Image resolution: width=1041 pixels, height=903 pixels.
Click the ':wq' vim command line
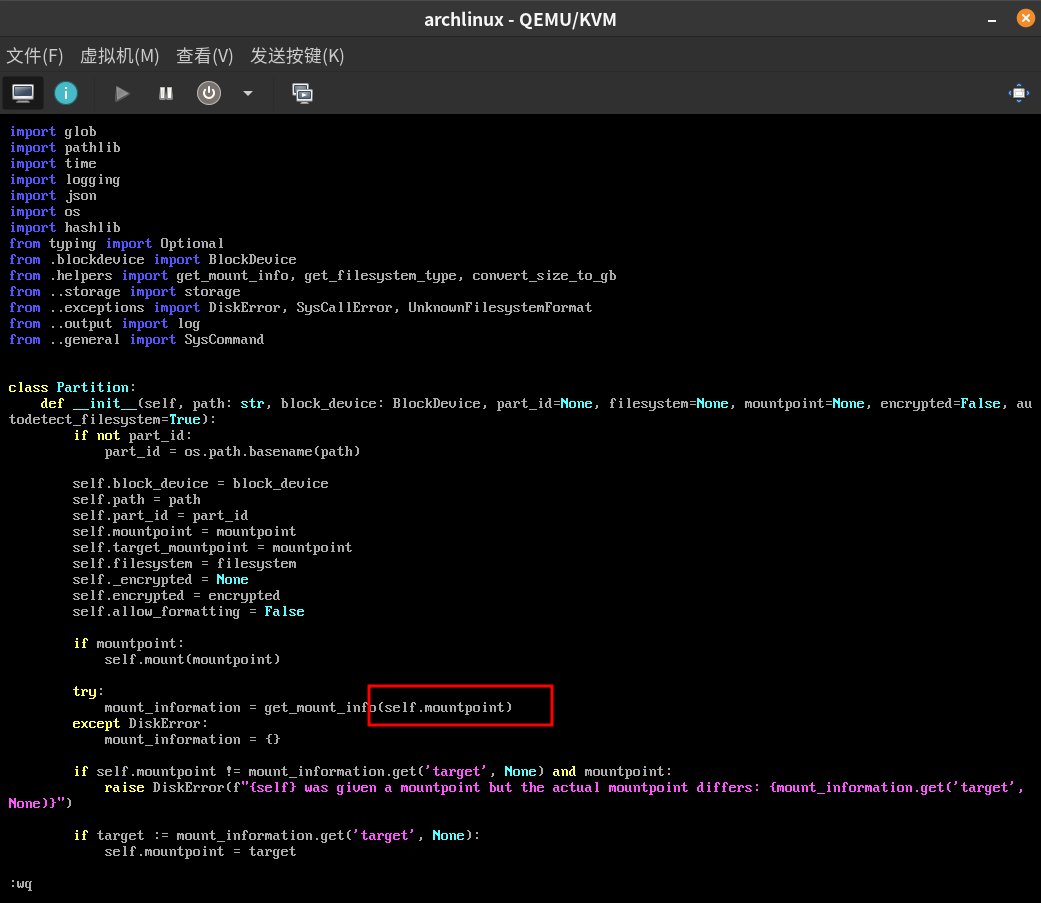click(x=21, y=884)
